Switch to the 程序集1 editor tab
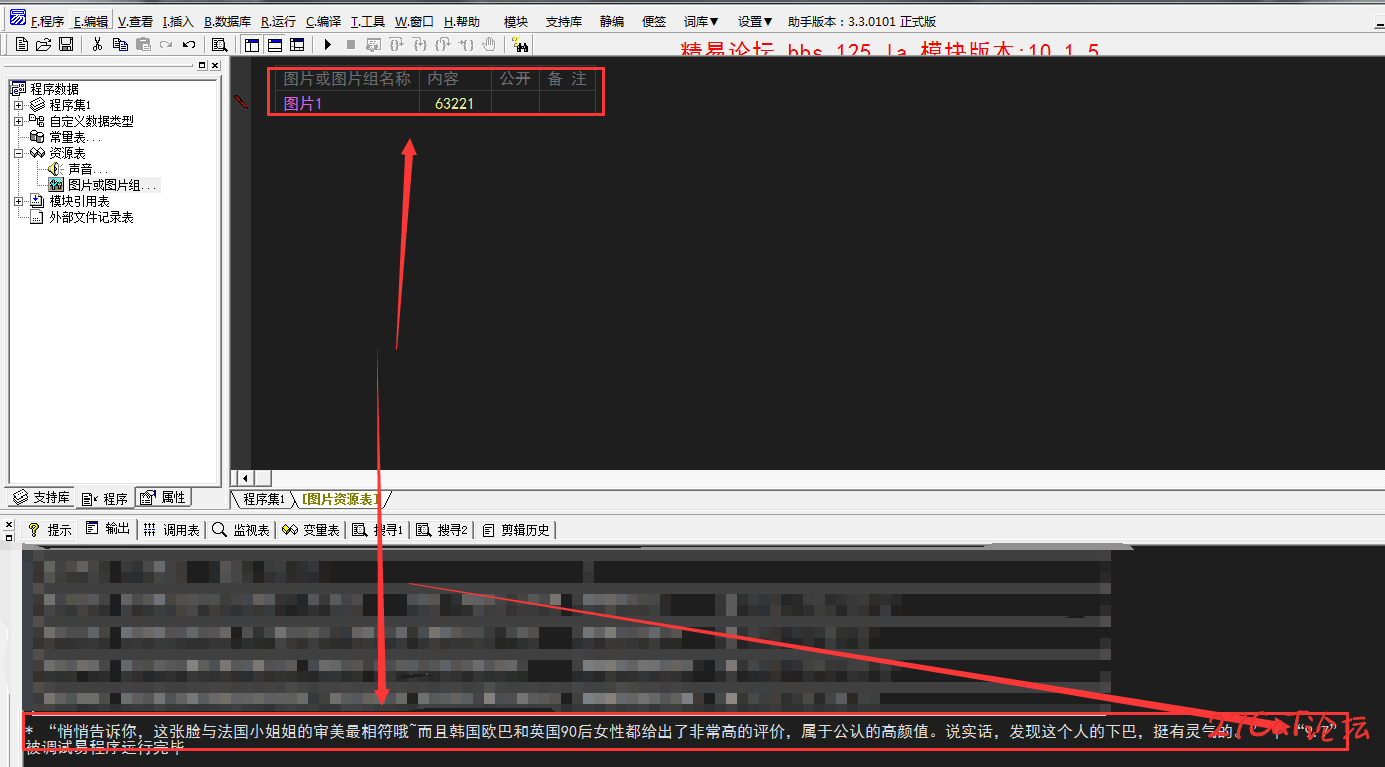Screen dimensions: 1385x767 coord(264,499)
